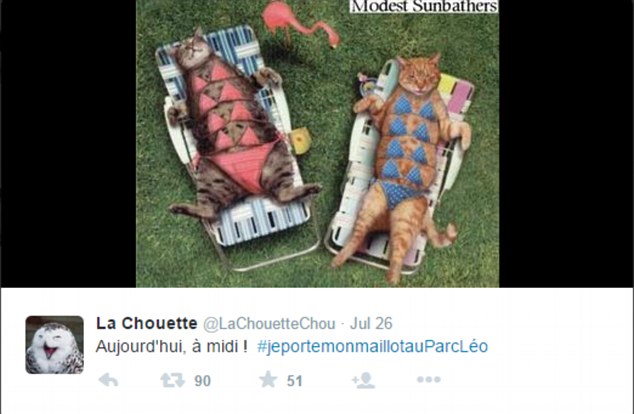The image size is (634, 414).
Task: Click the tweet text Aujourd'hui, à midi
Action: 171,346
